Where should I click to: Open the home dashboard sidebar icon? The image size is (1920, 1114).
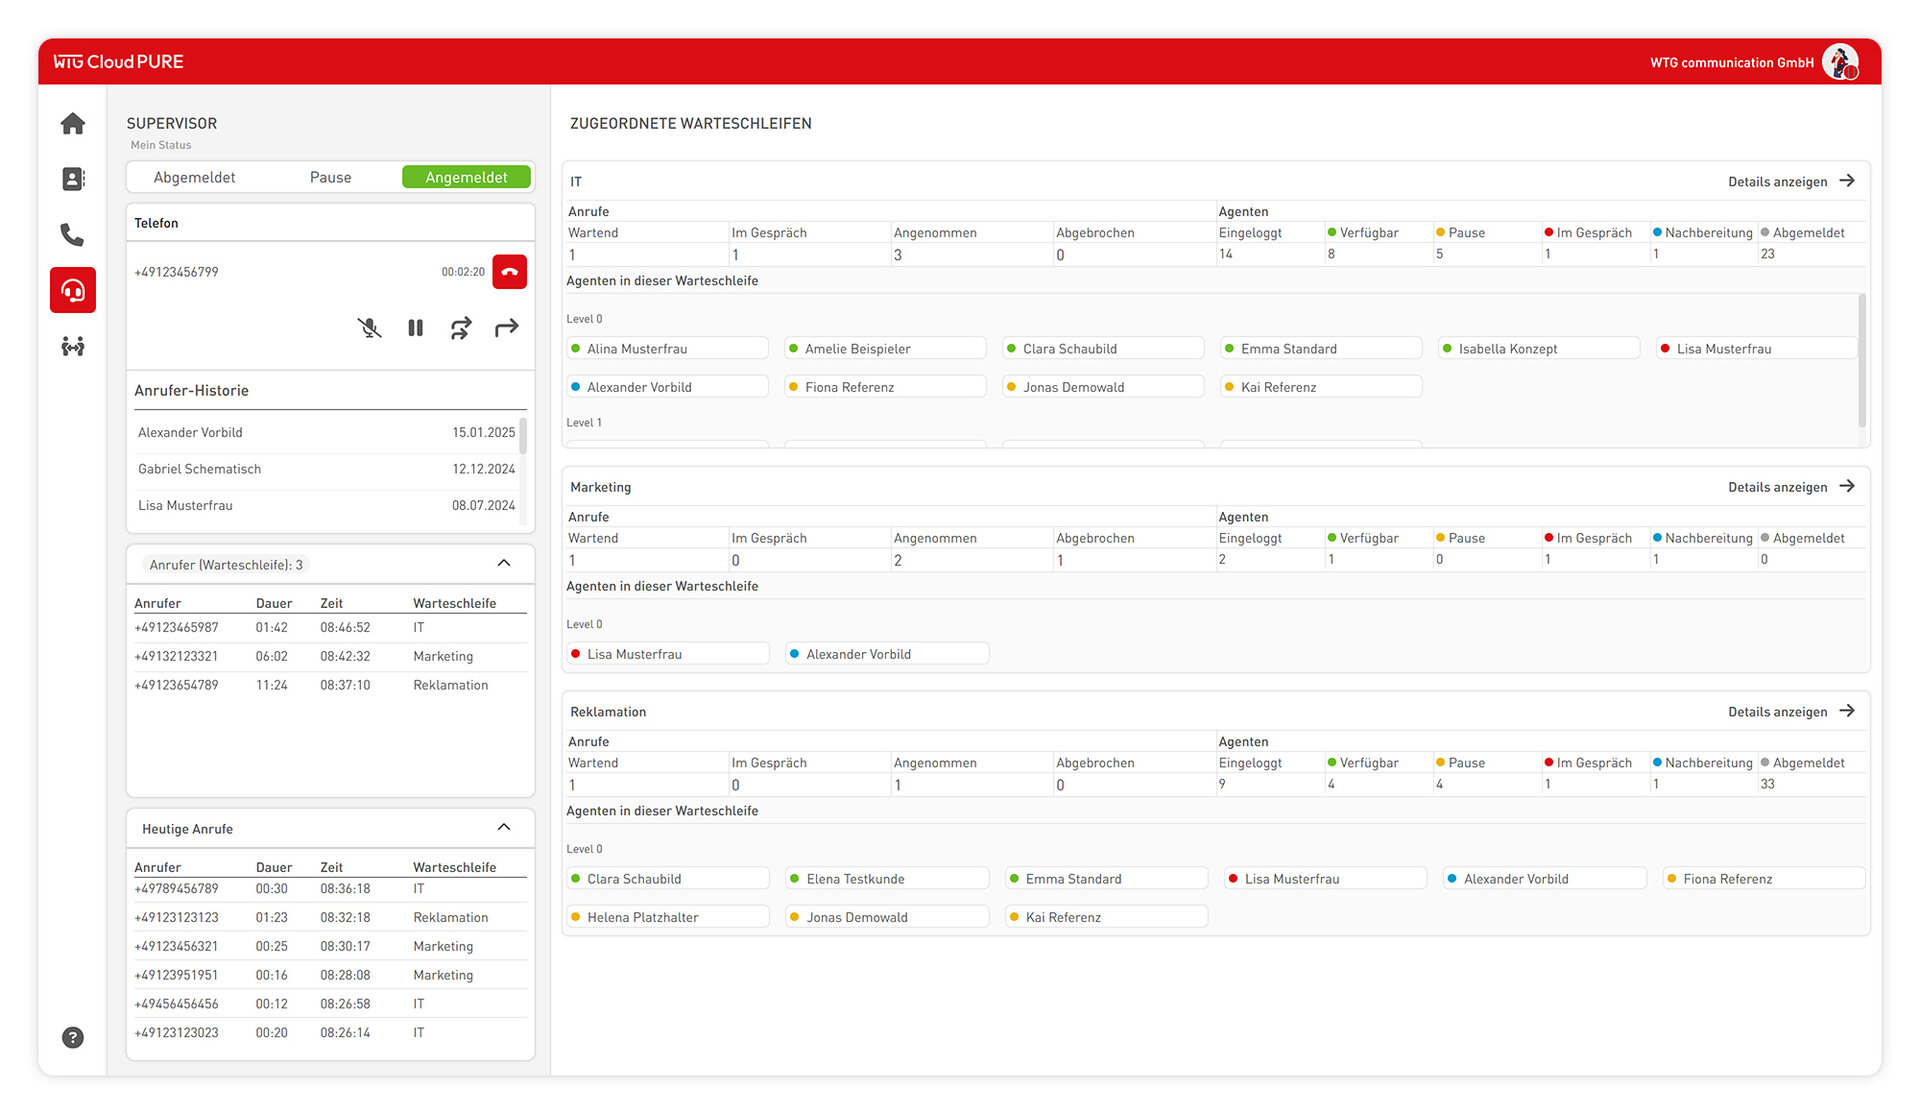[x=73, y=124]
